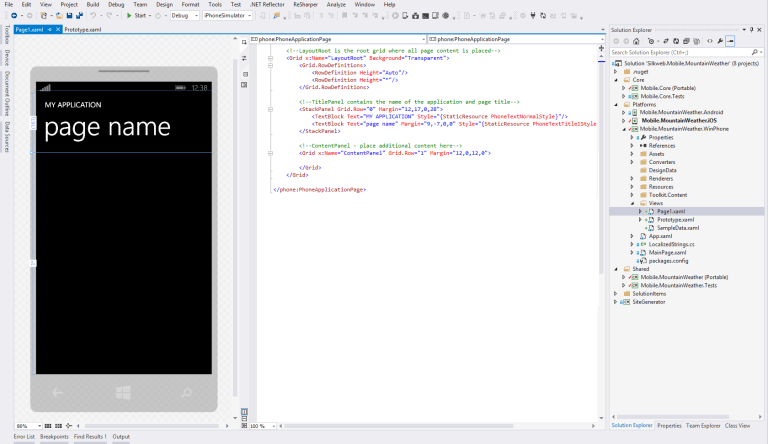Tap the phone's back arrow button
Viewport: 768px width, 444px height.
click(x=57, y=392)
